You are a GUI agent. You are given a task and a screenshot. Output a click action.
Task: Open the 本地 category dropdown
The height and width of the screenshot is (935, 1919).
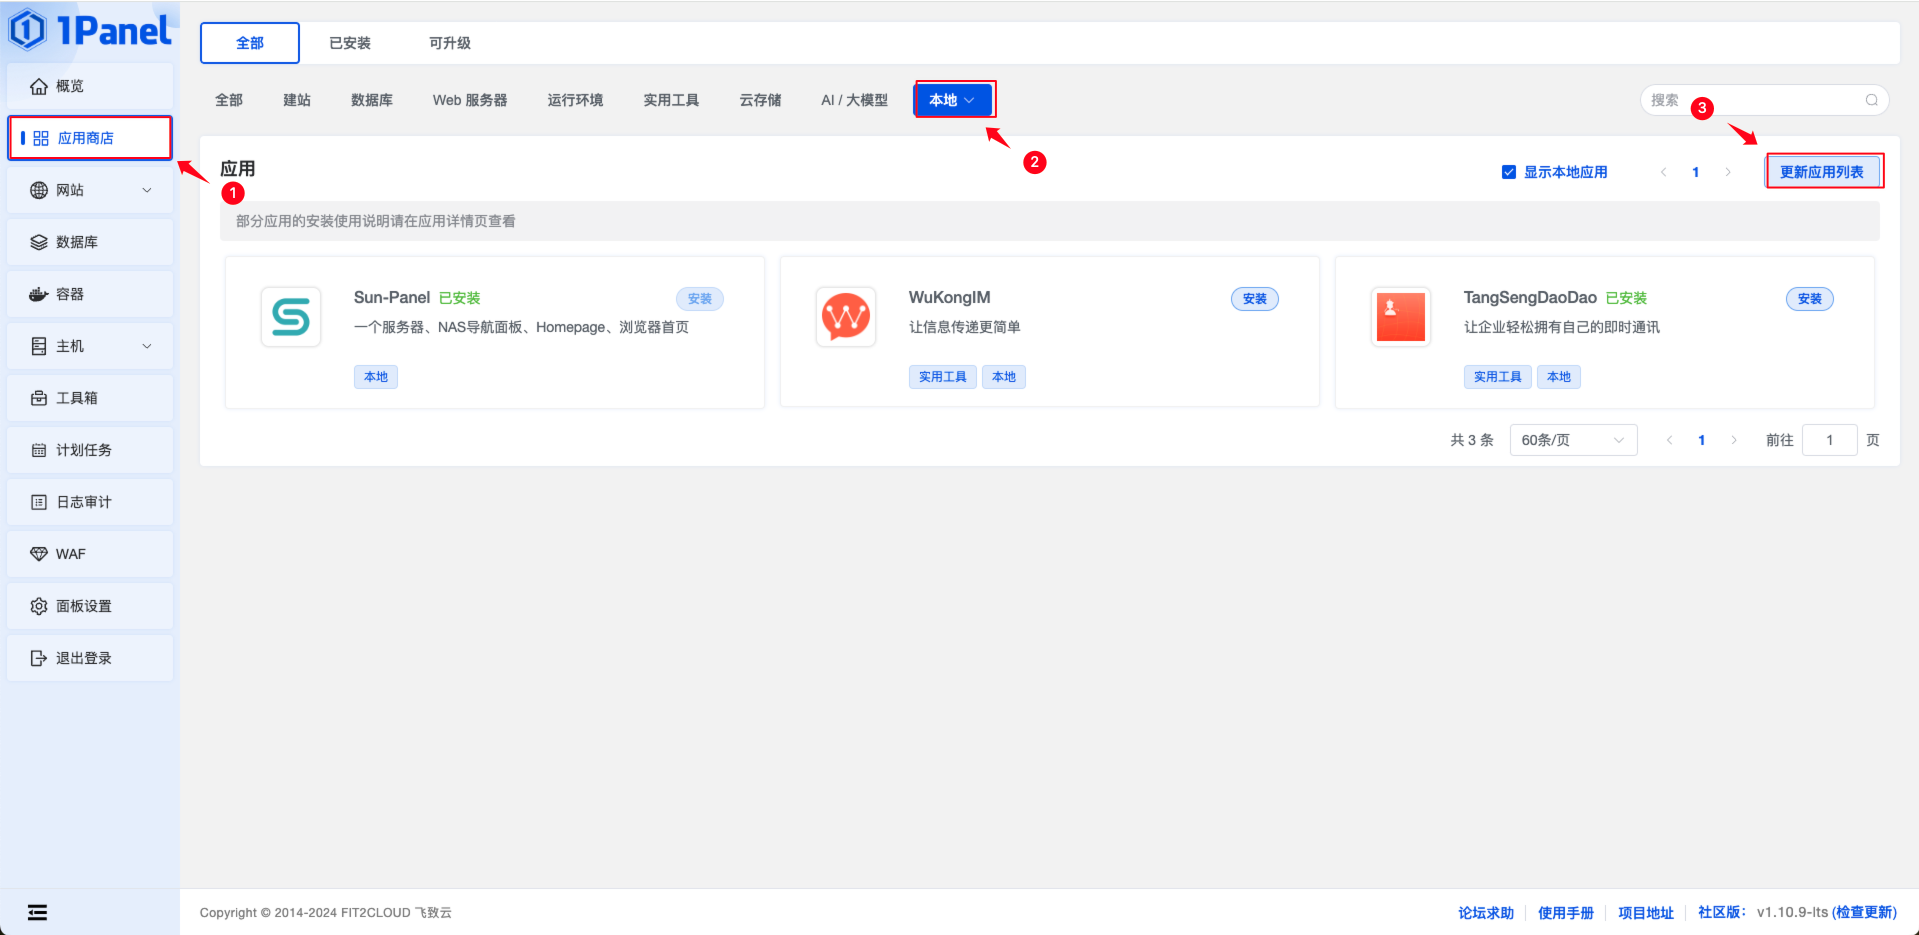tap(952, 100)
